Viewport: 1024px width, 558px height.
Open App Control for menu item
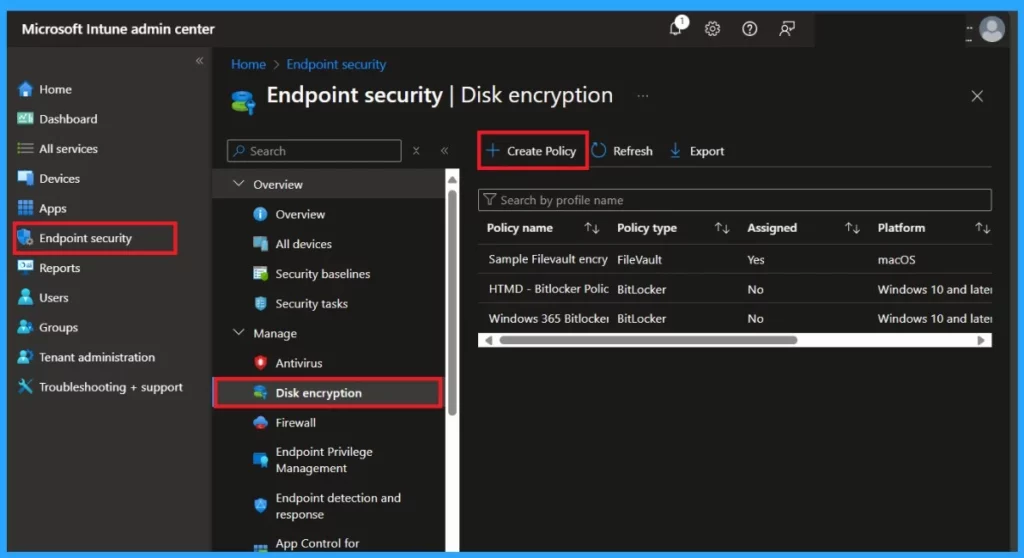317,543
